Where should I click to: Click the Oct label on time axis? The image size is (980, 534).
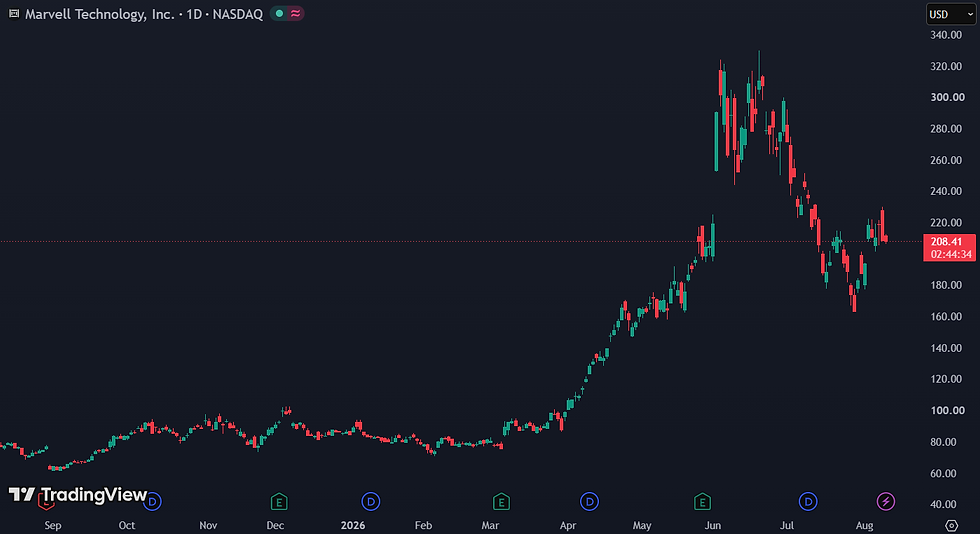(127, 525)
